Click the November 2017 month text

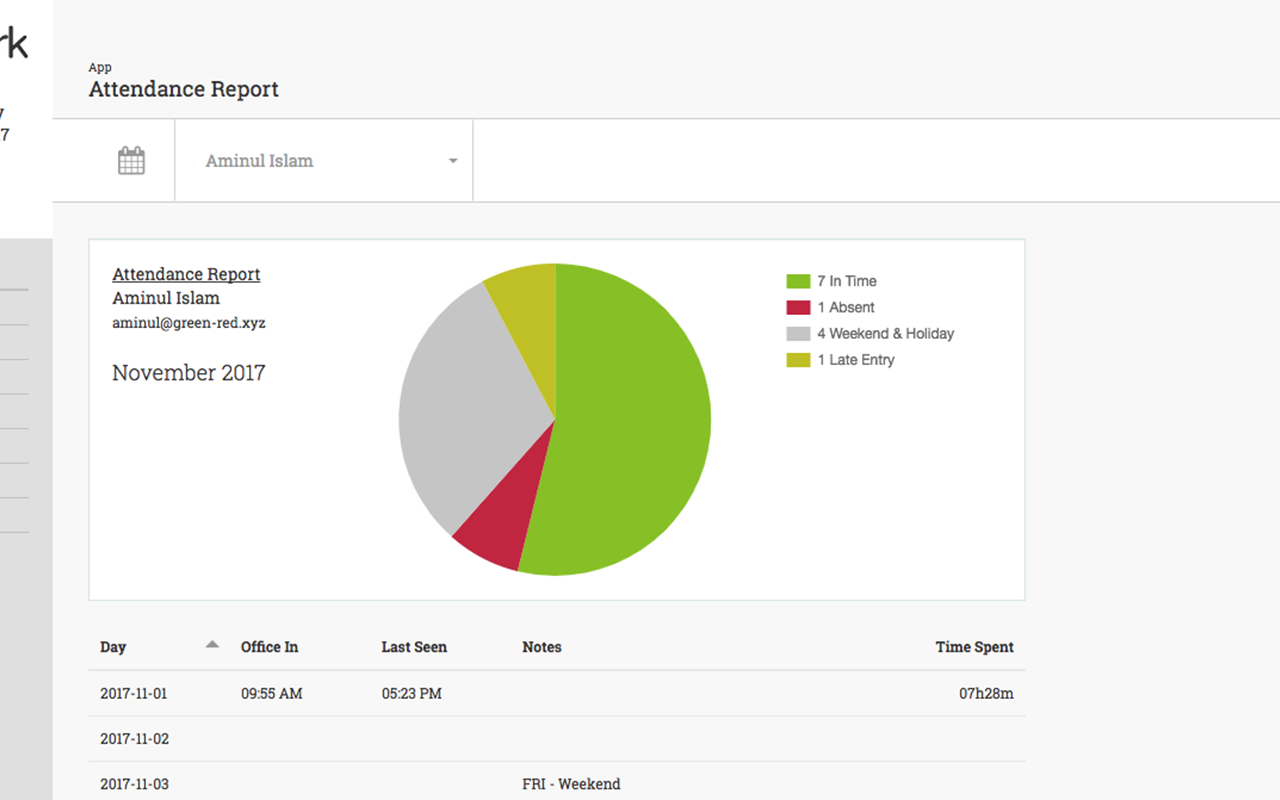(189, 373)
